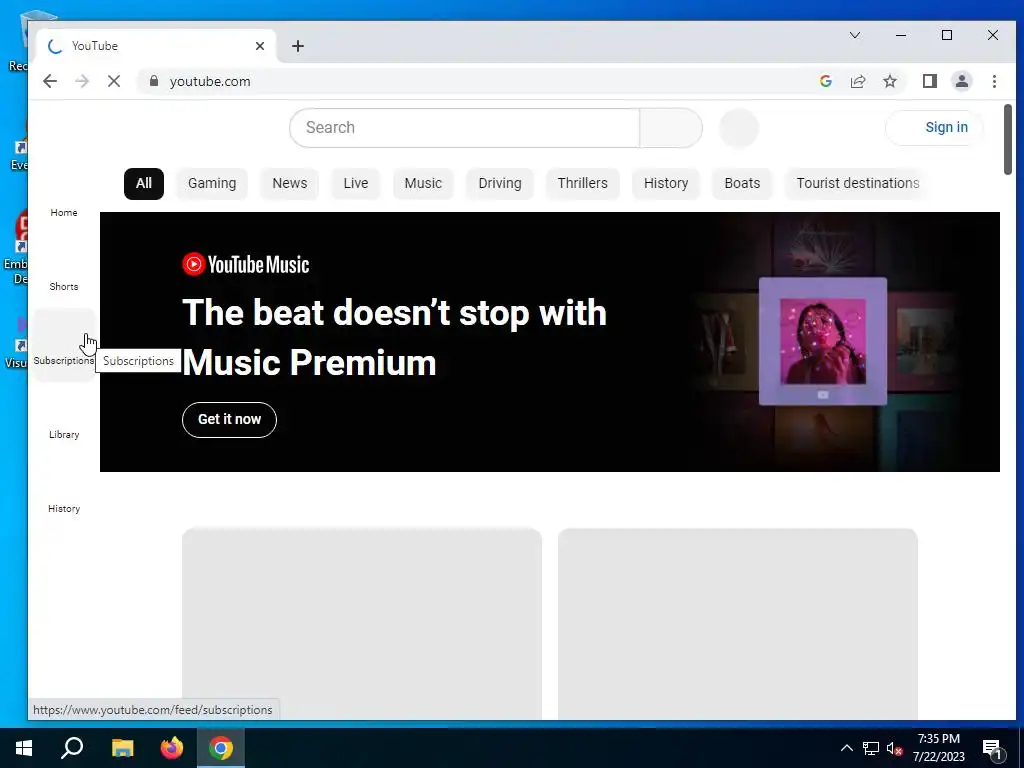Stop loading the page with X icon
Image resolution: width=1024 pixels, height=768 pixels.
coord(114,81)
